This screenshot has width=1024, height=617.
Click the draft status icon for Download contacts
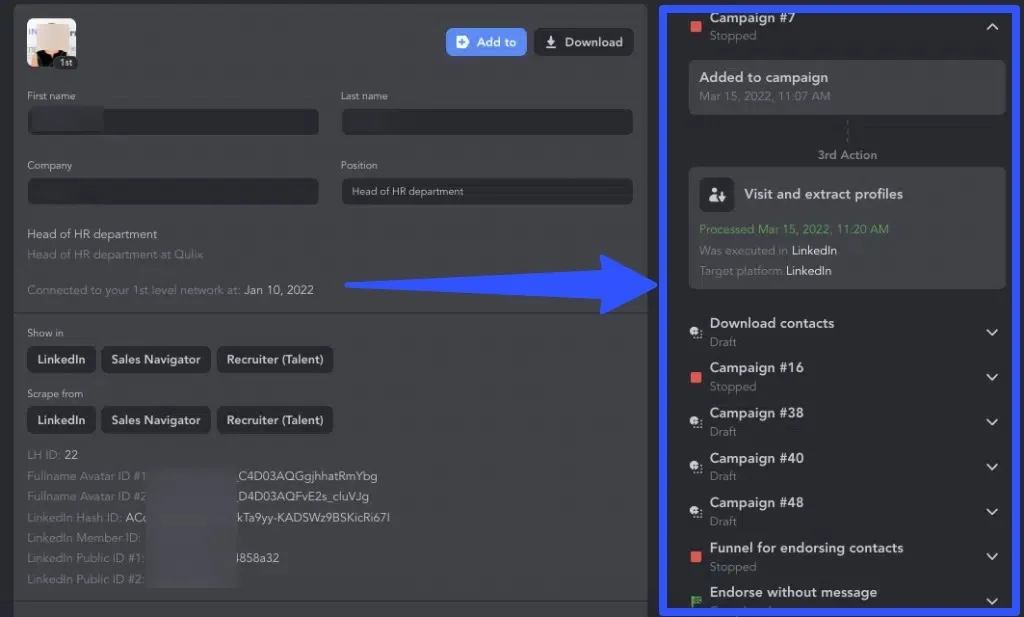[696, 332]
